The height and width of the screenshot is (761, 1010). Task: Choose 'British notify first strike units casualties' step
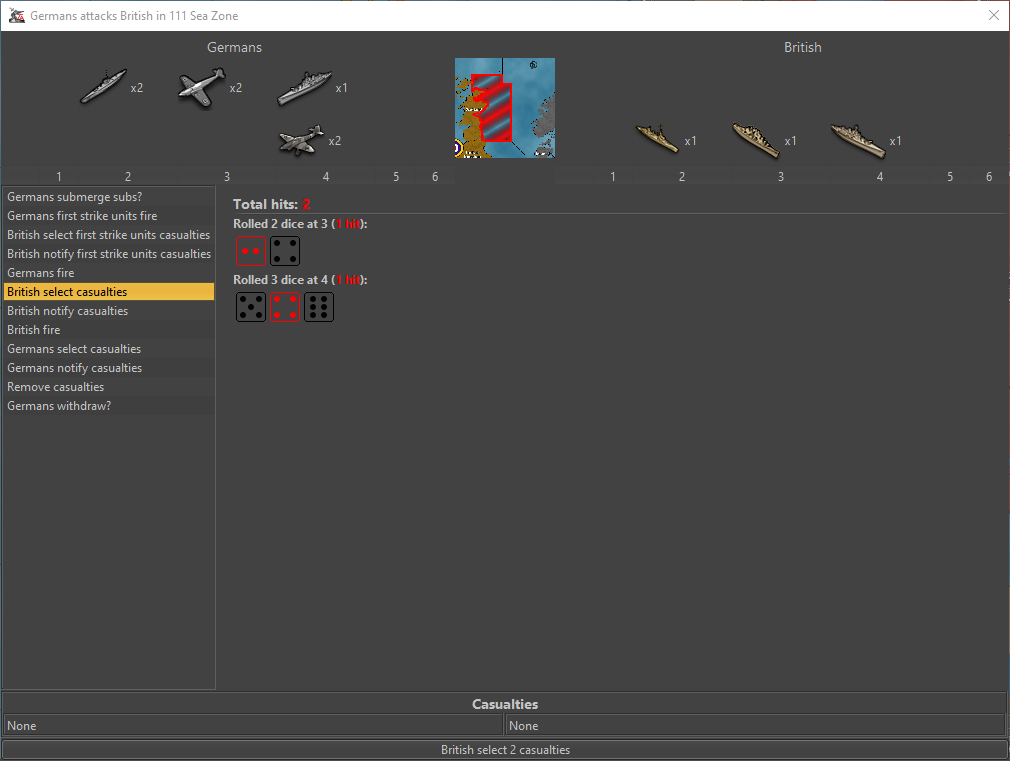[x=109, y=254]
